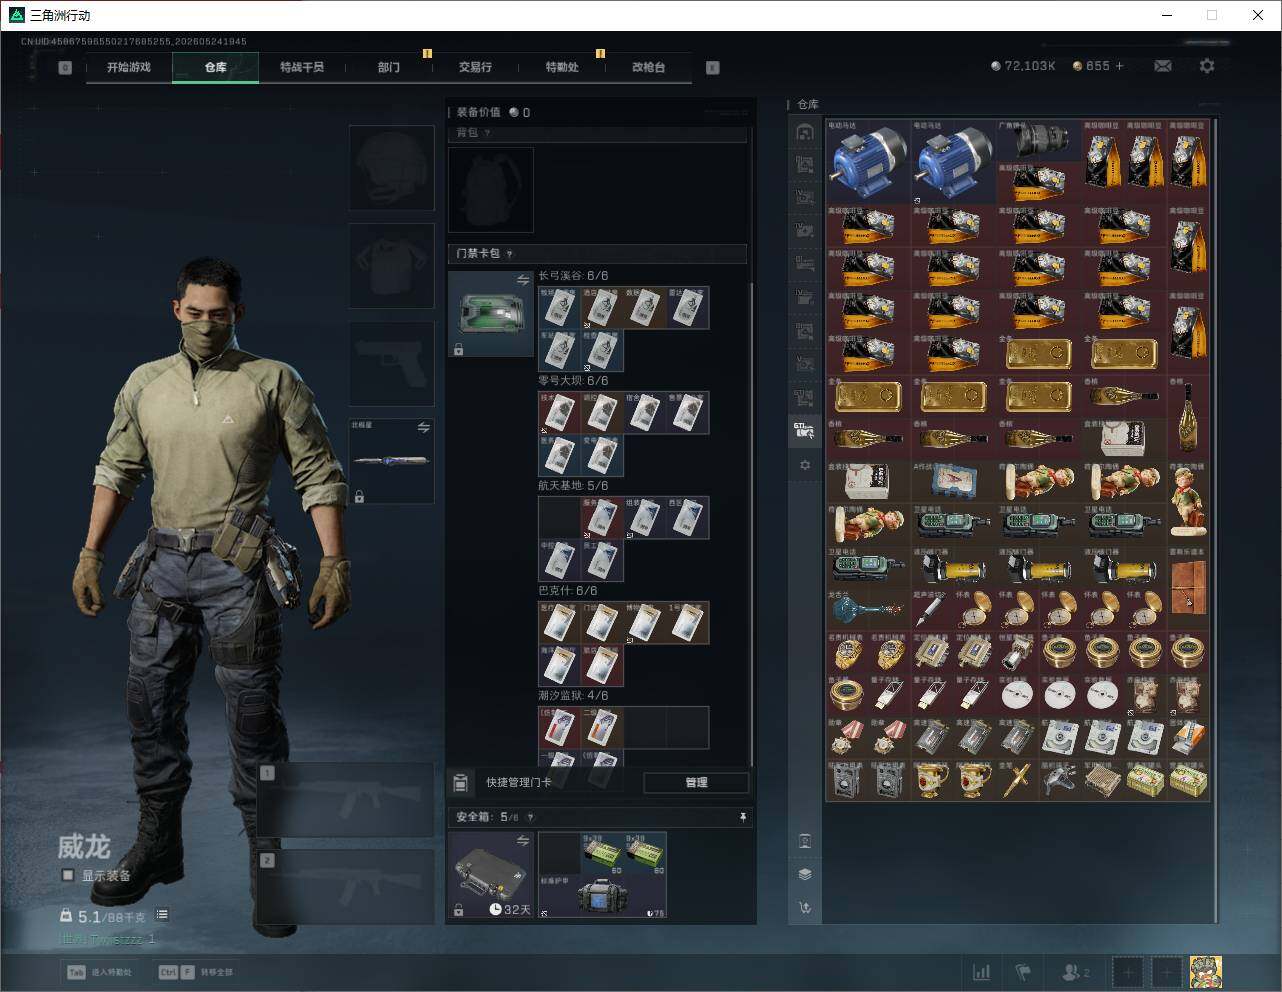The width and height of the screenshot is (1282, 992).
Task: Click previous tab arrow left of 开始游戏
Action: point(65,68)
